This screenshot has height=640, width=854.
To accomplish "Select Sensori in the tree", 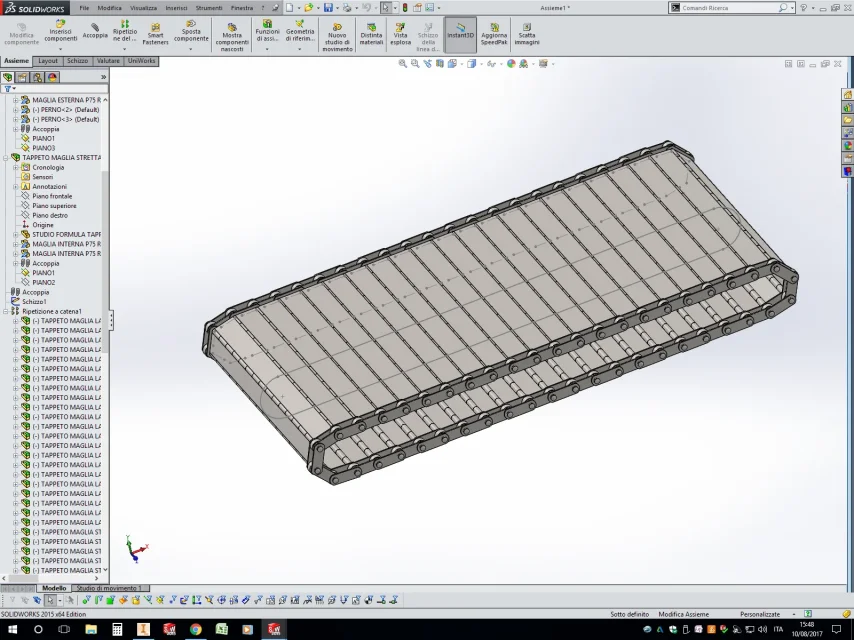I will [42, 177].
